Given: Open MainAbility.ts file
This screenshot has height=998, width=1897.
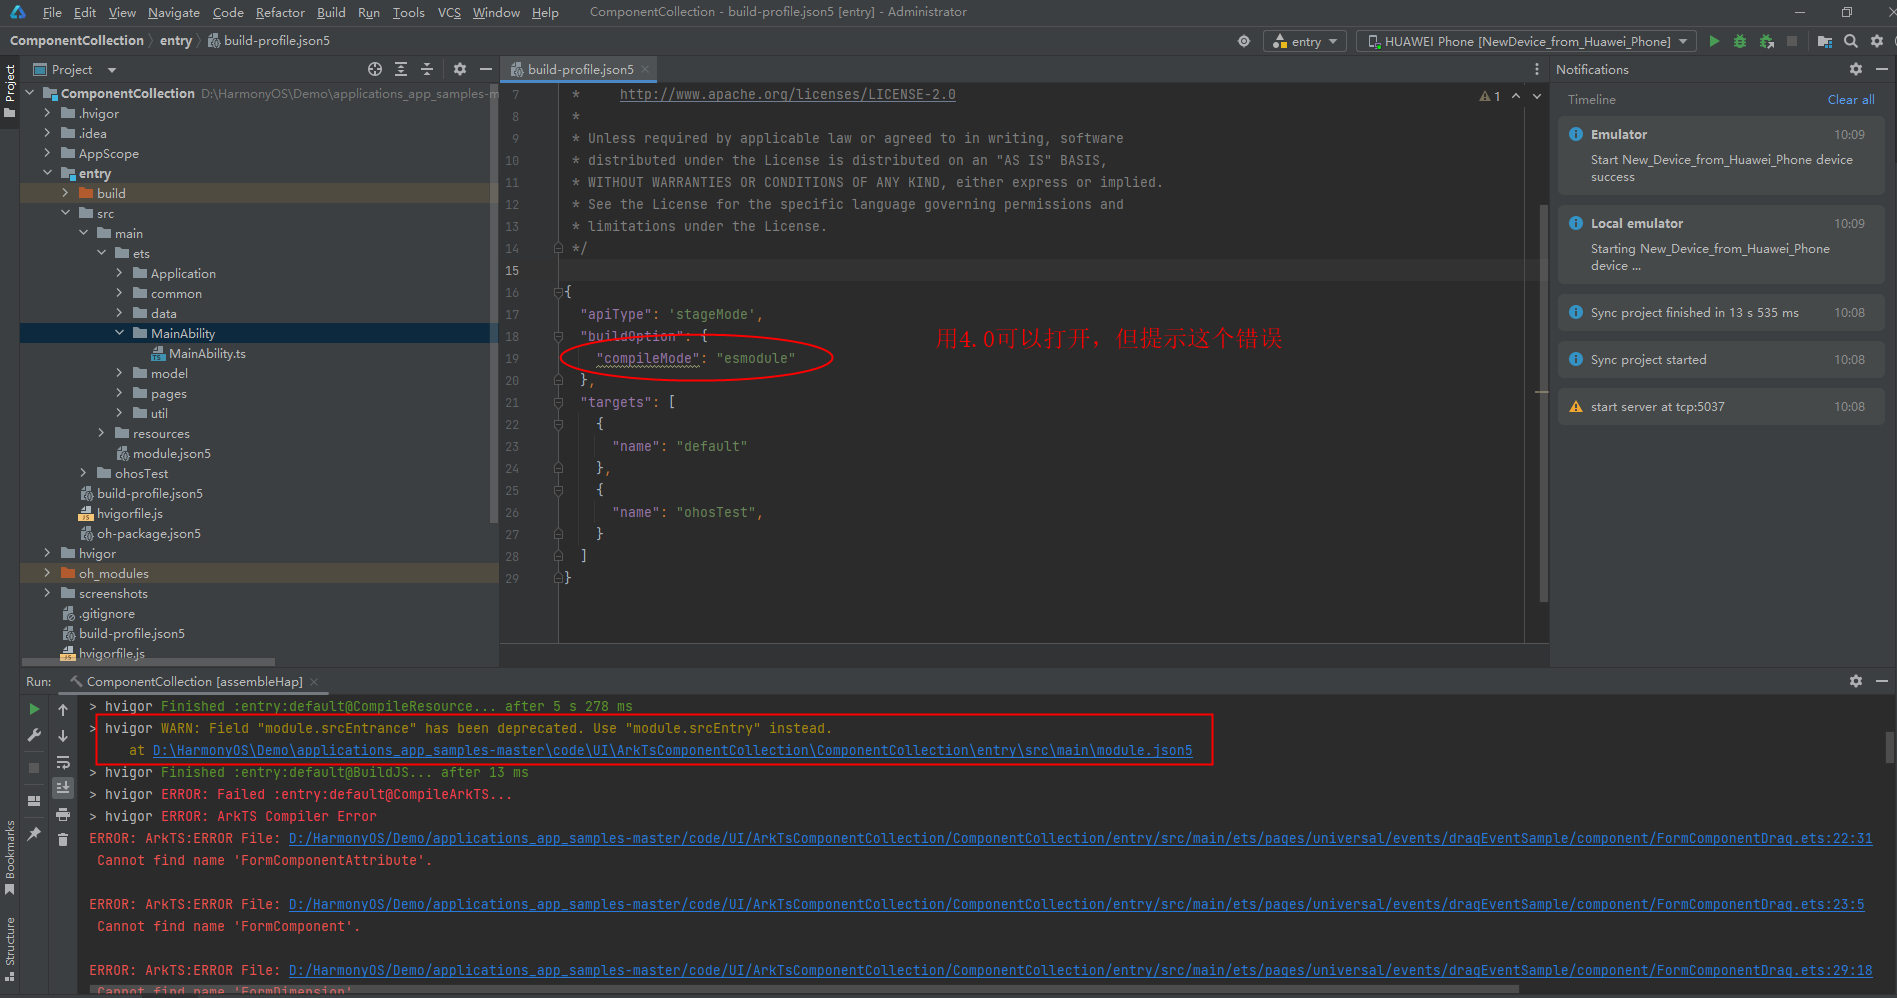Looking at the screenshot, I should (207, 353).
